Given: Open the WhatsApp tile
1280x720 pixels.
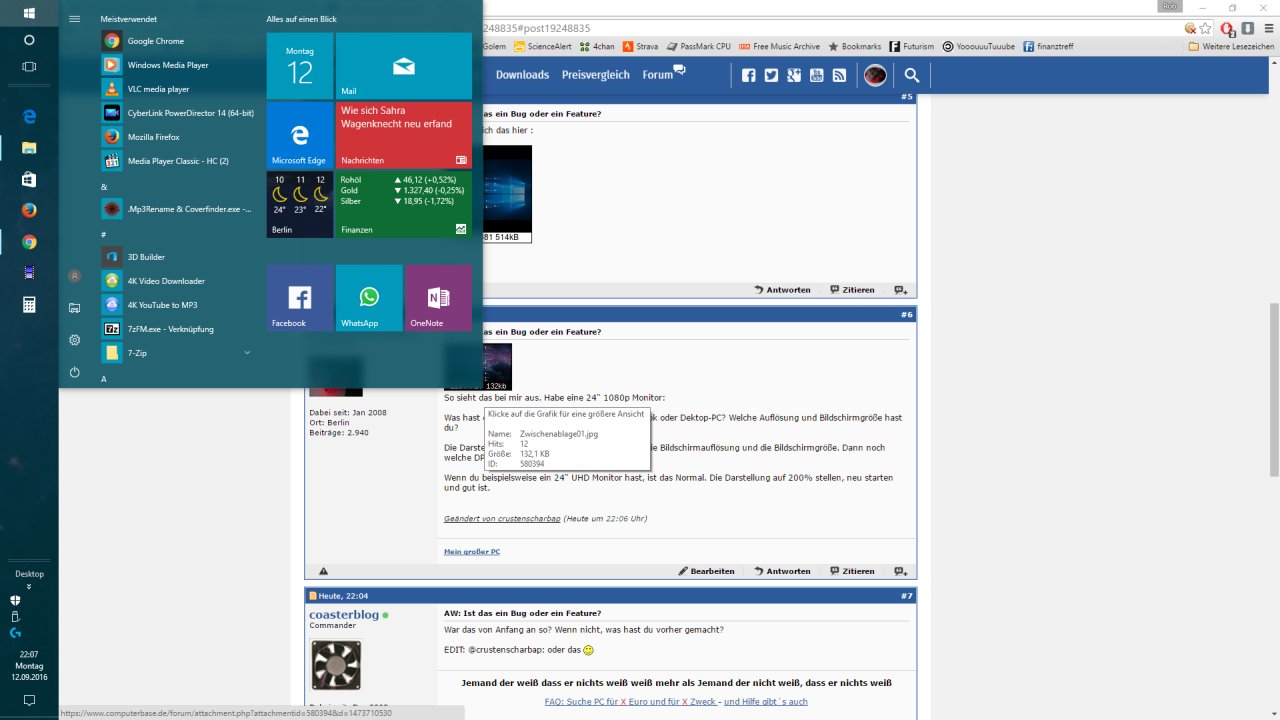Looking at the screenshot, I should coord(369,298).
